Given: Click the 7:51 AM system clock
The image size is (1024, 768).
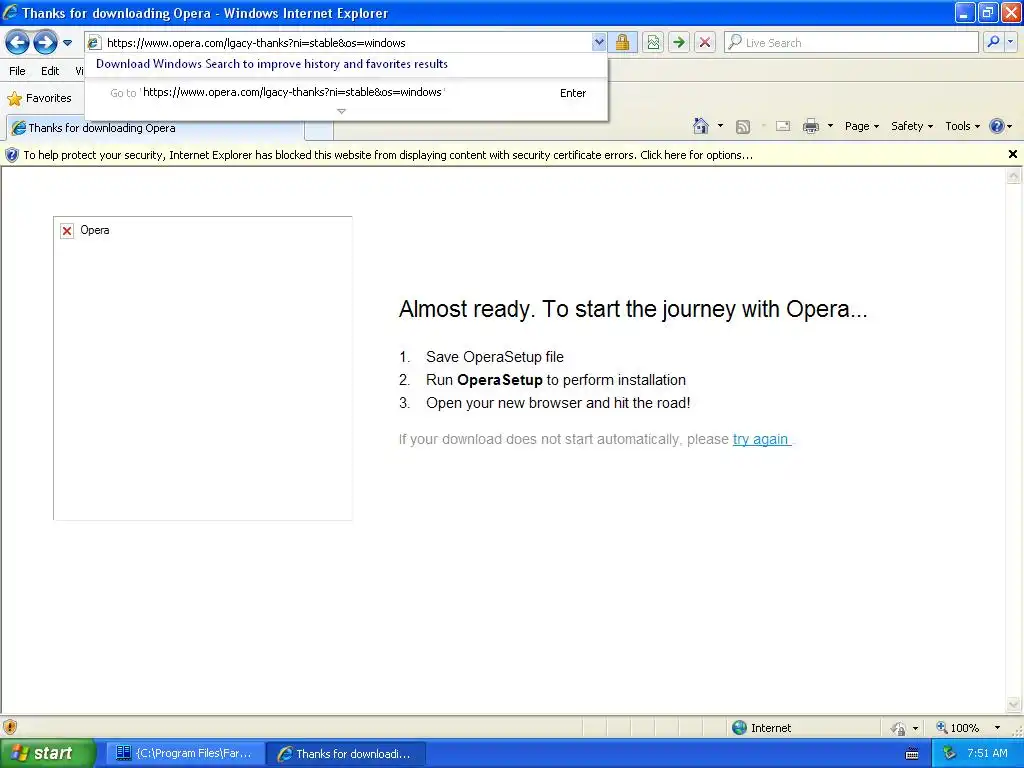Looking at the screenshot, I should click(x=987, y=754).
